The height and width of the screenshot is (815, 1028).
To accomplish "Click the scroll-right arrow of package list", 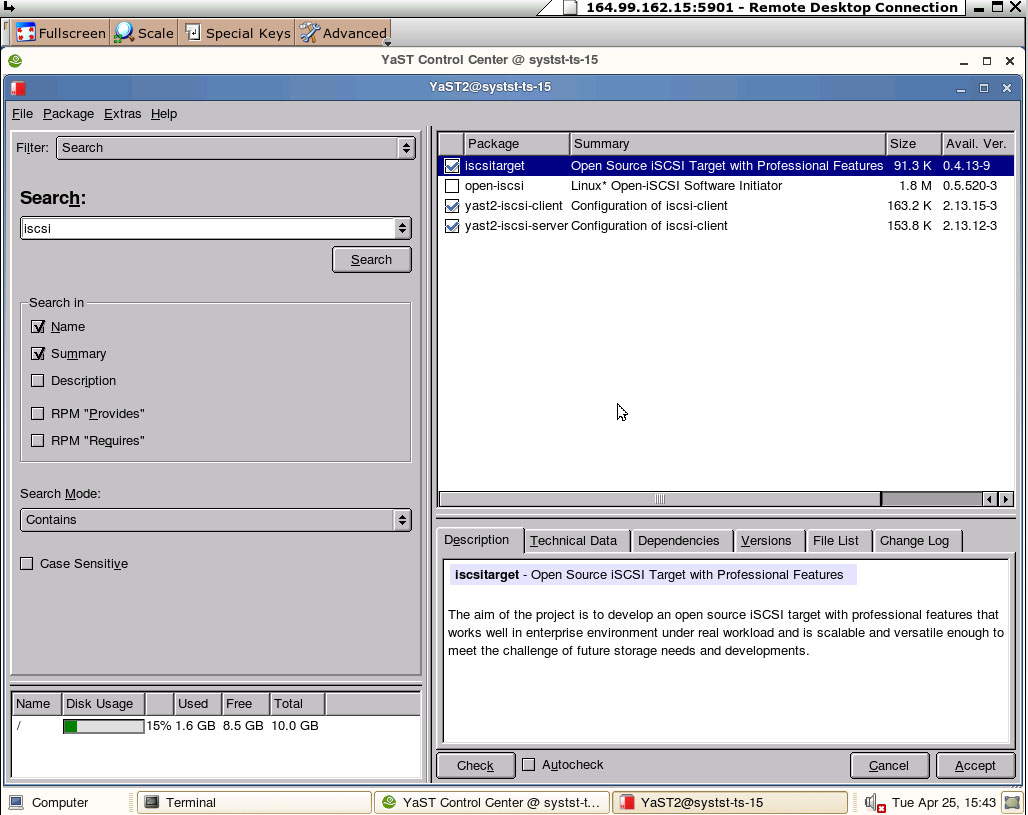I will pos(1006,499).
